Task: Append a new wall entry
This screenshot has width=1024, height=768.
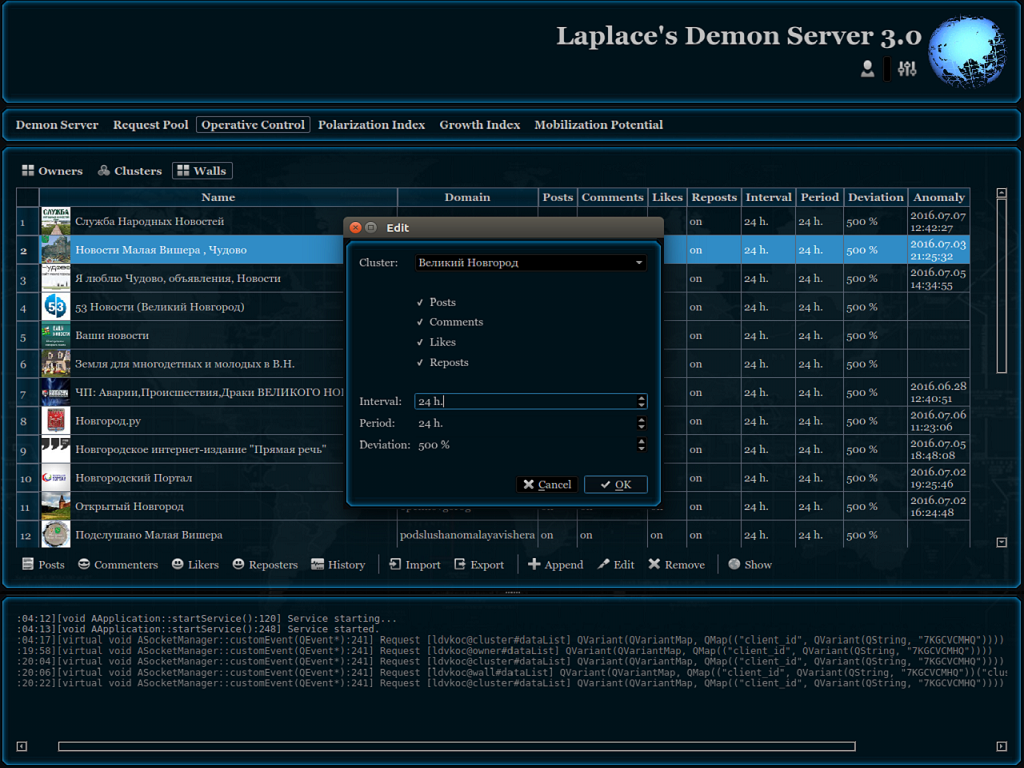Action: click(x=555, y=565)
